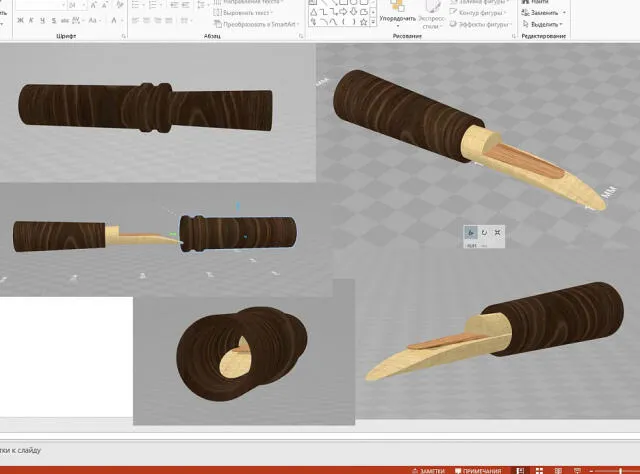Screen dimensions: 640x474
Task: Select the star shape
Action: 363,22
